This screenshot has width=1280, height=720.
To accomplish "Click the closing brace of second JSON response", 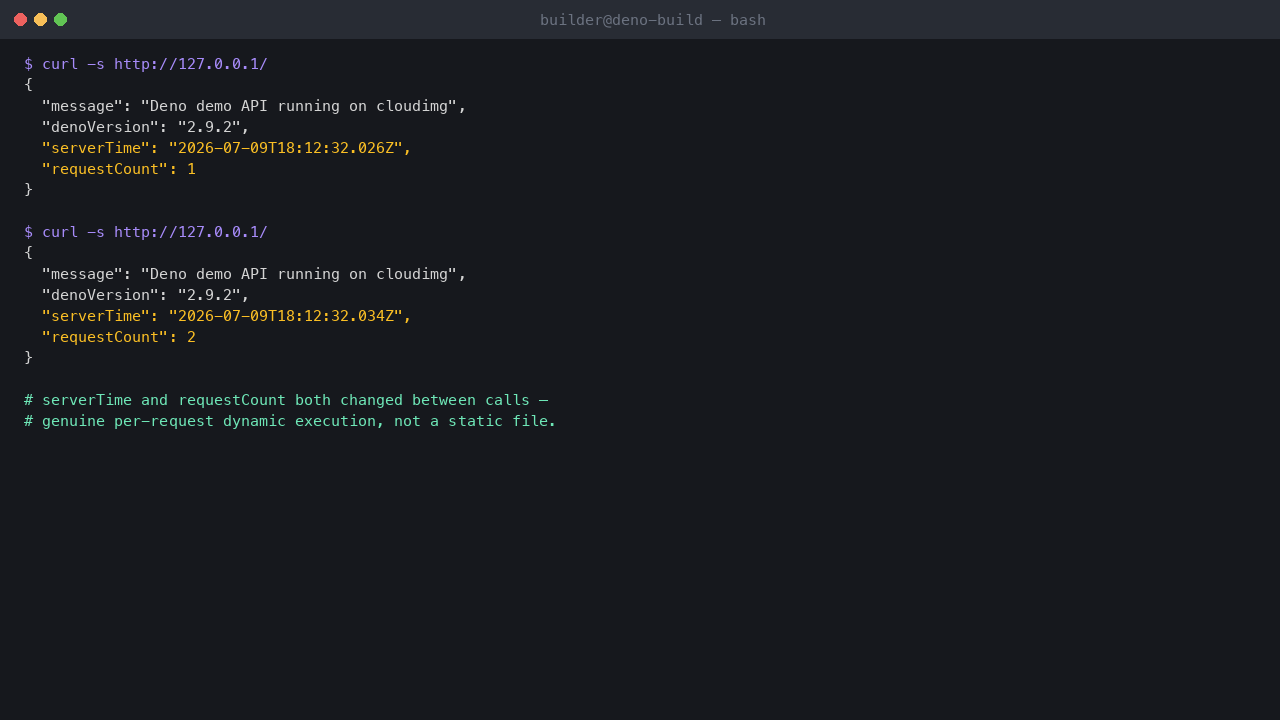I will click(28, 358).
